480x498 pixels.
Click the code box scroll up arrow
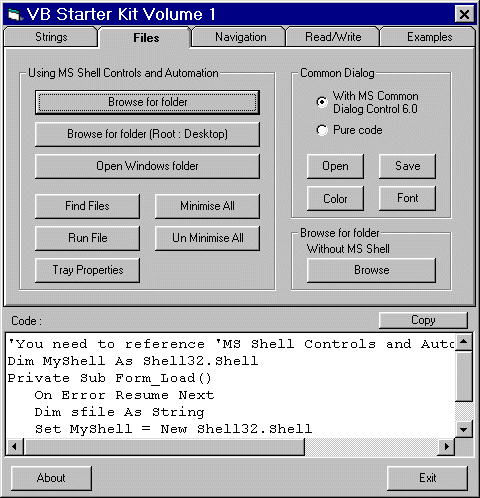click(x=464, y=341)
